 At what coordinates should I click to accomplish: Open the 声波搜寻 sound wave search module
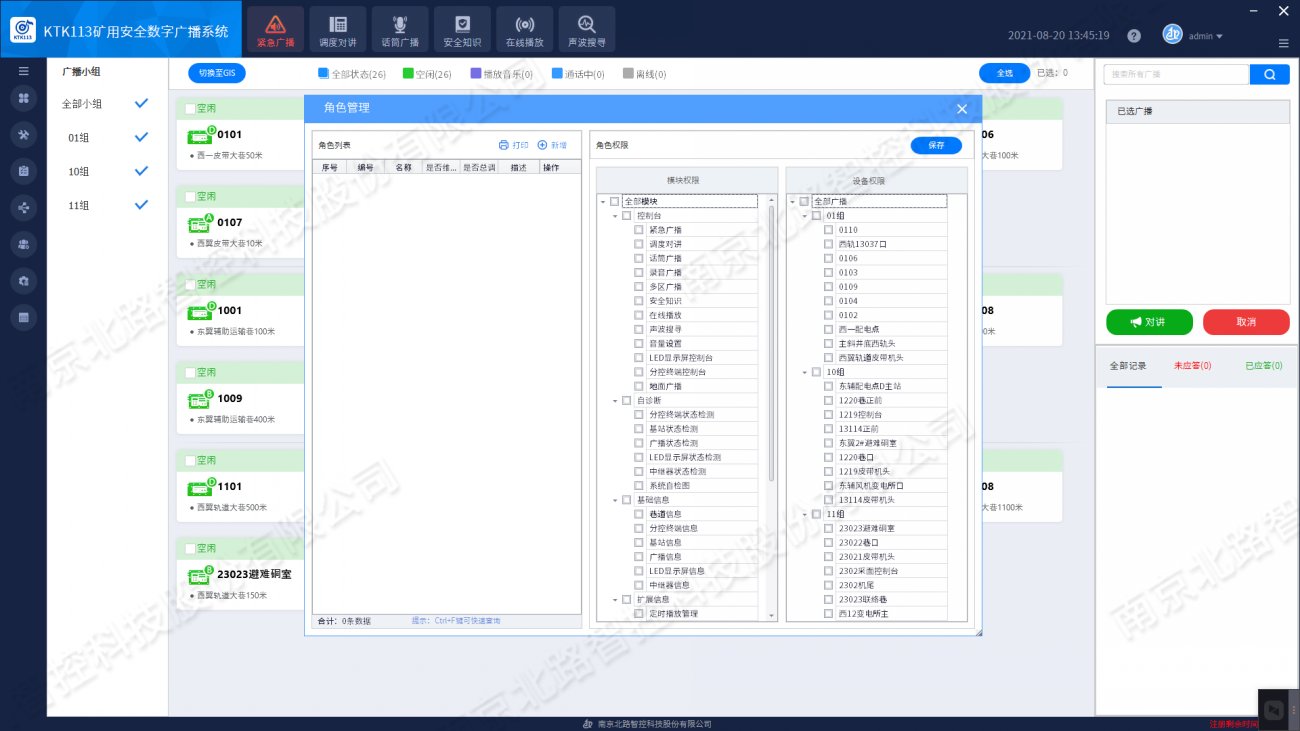pos(586,30)
